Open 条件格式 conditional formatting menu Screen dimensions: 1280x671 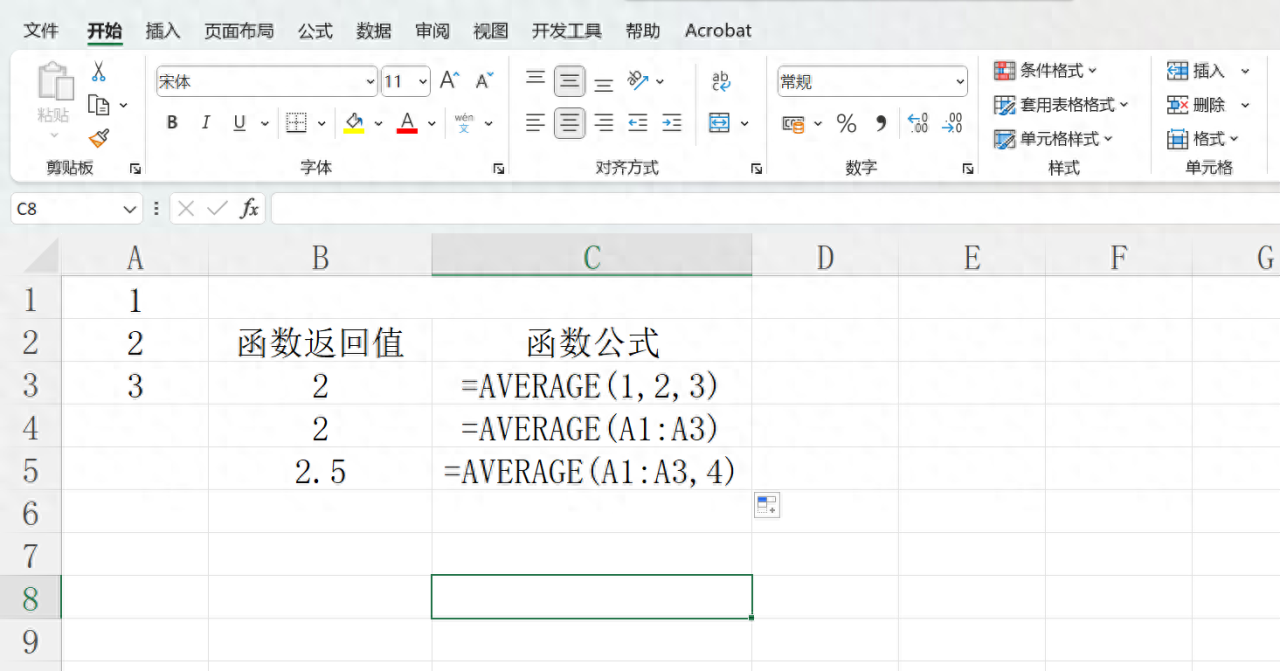click(x=1046, y=71)
